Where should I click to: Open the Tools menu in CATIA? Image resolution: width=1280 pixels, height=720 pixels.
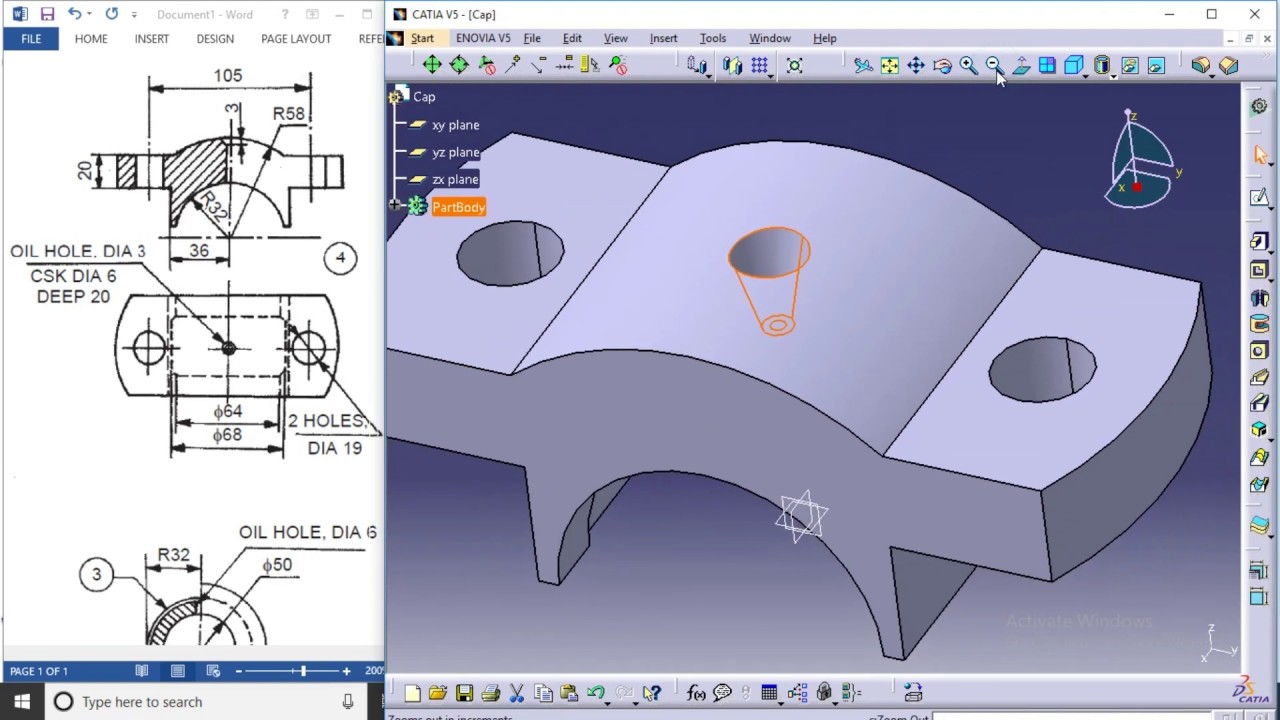tap(713, 38)
